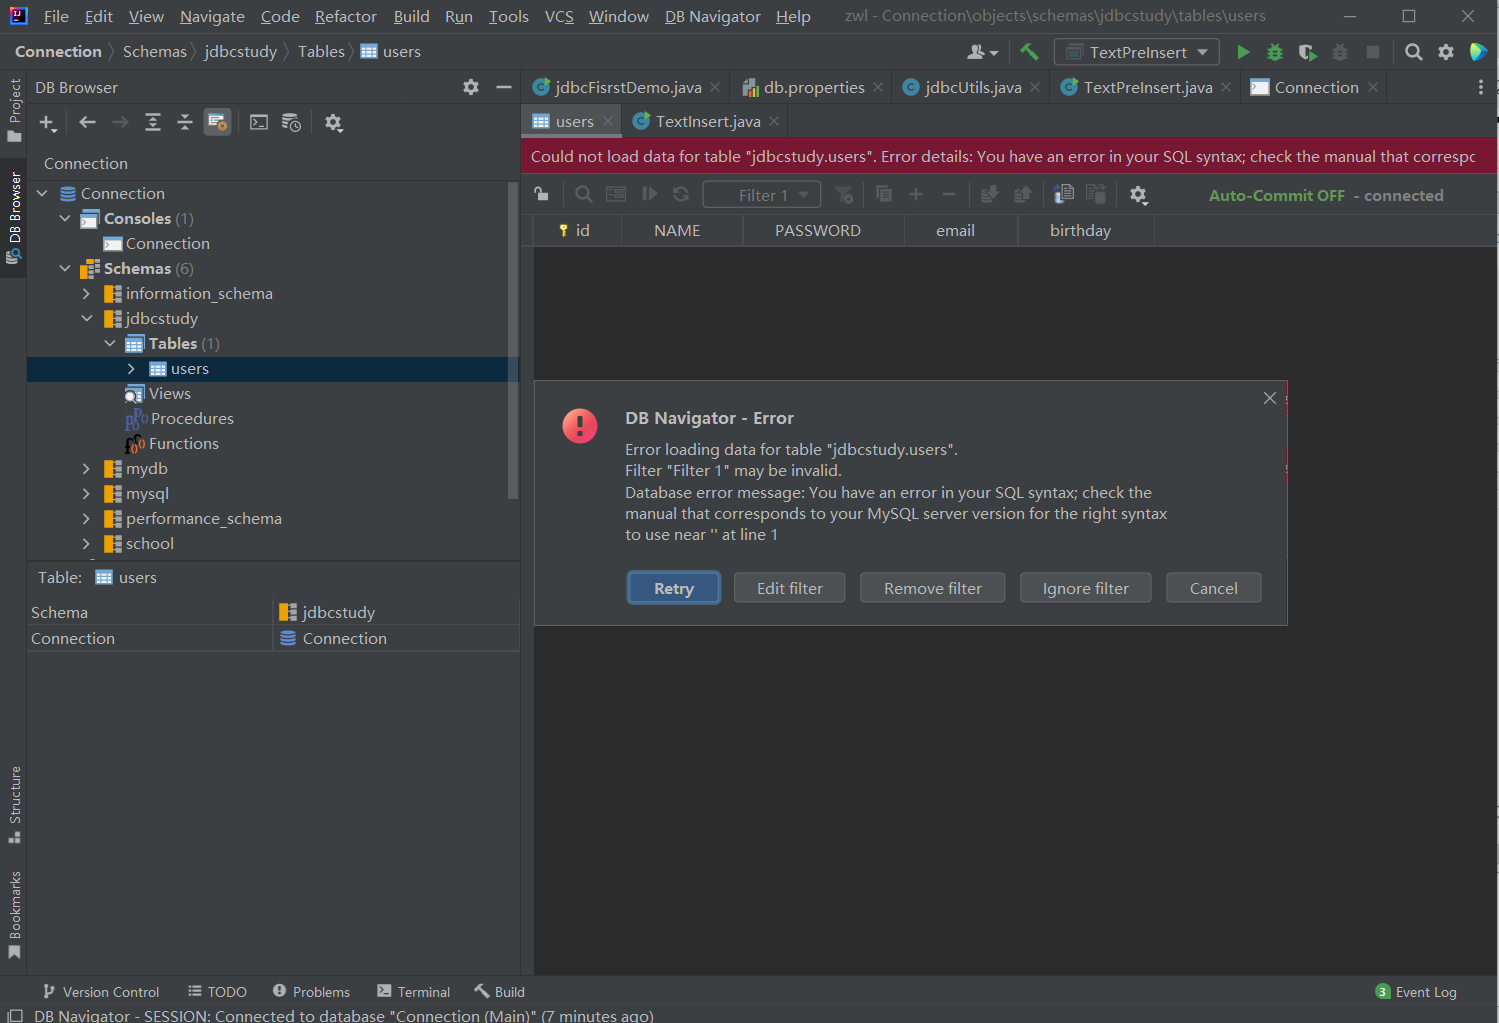This screenshot has height=1023, width=1499.
Task: Expand the school schema node
Action: click(x=86, y=544)
